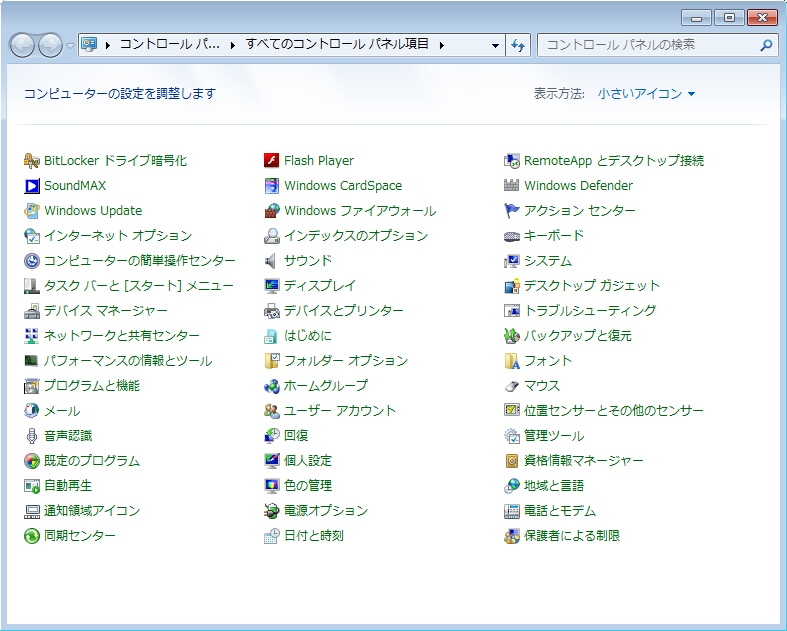Open インデックスのオプション link
The height and width of the screenshot is (631, 787).
pyautogui.click(x=356, y=235)
